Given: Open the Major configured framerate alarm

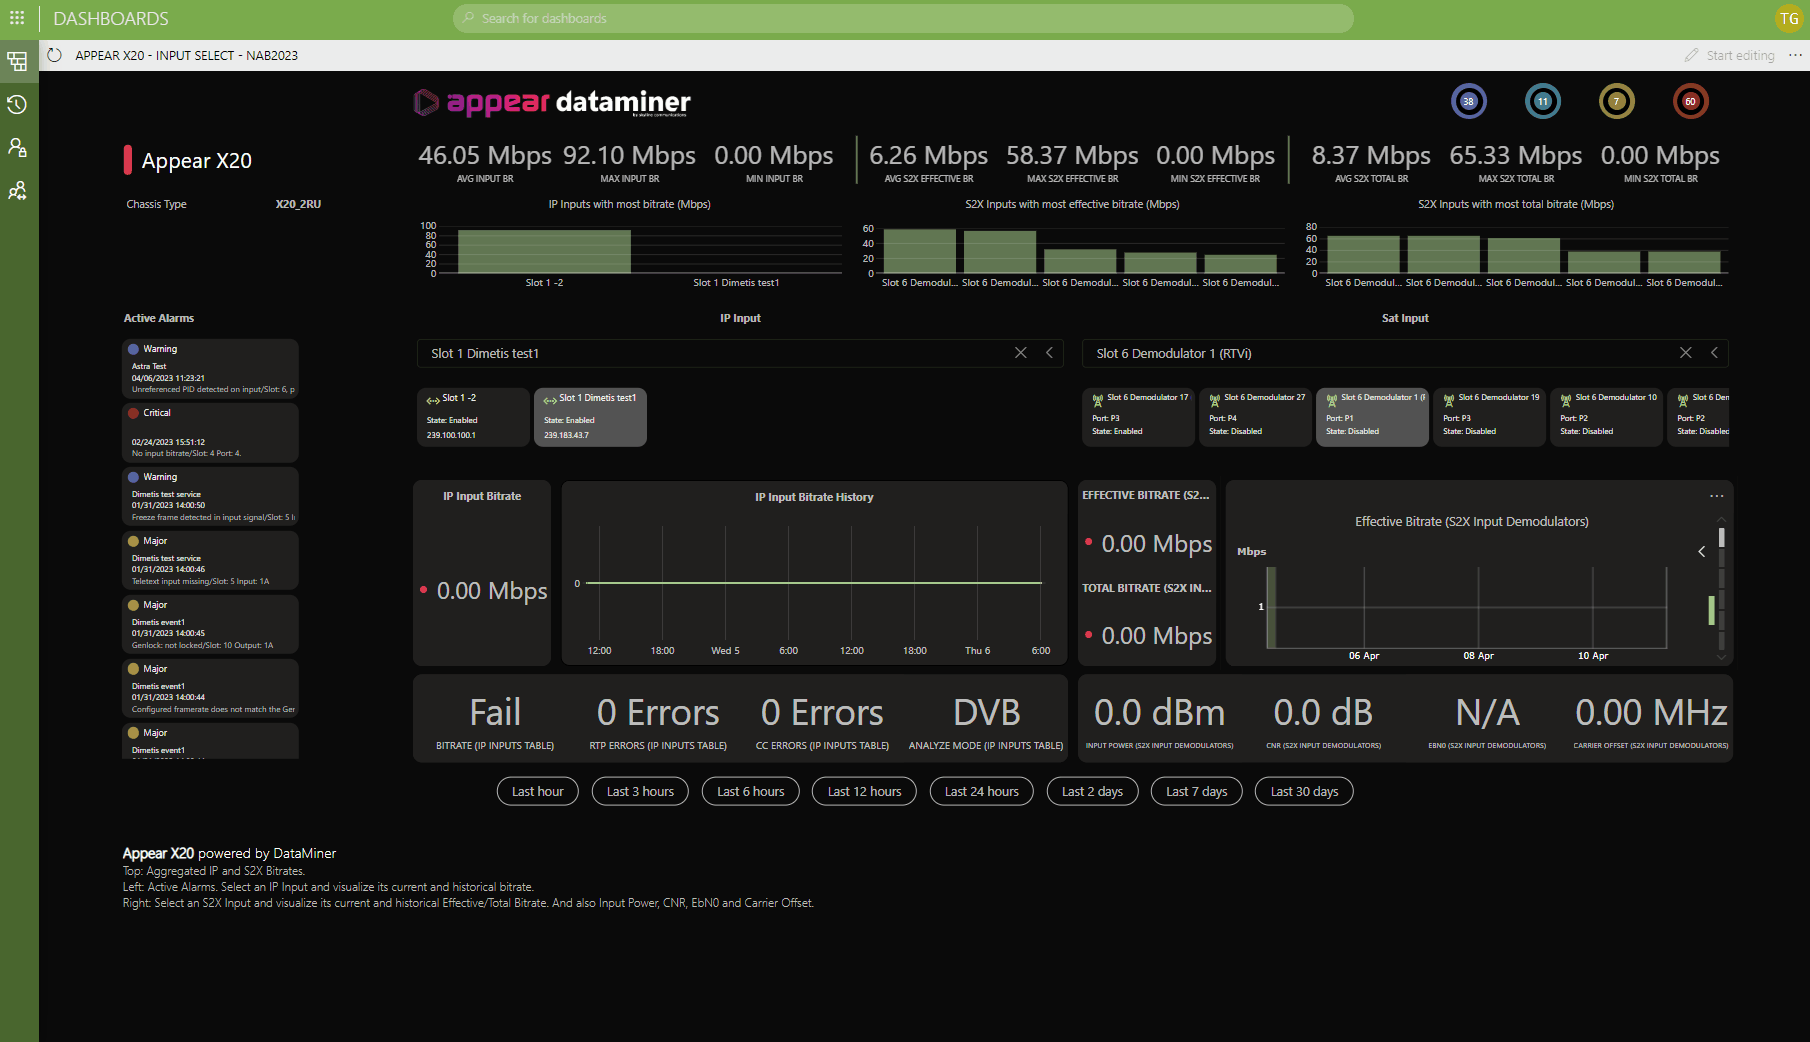Looking at the screenshot, I should (210, 689).
